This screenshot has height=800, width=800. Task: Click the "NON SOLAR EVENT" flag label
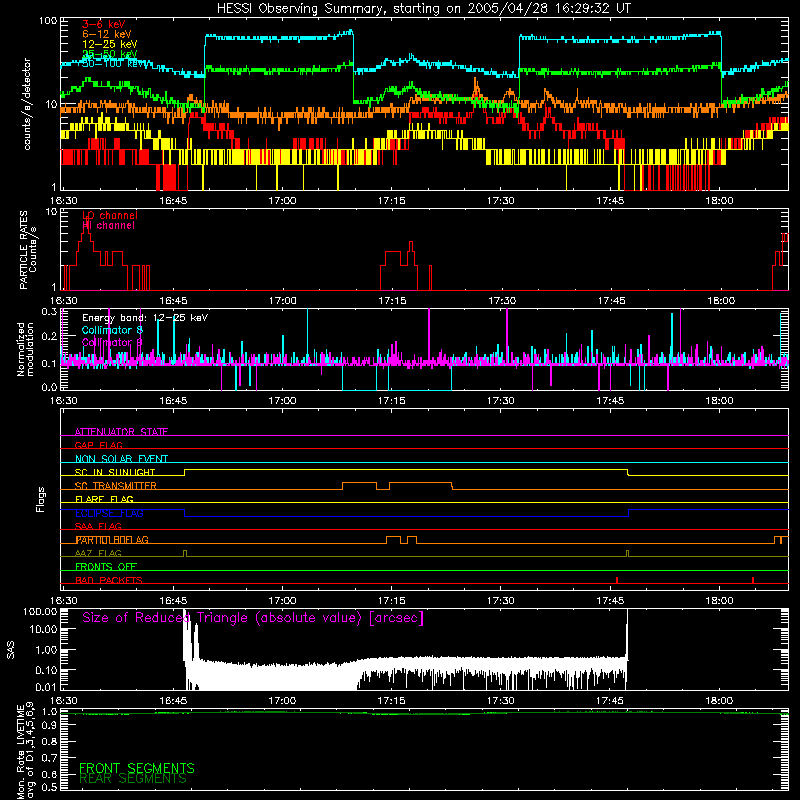pyautogui.click(x=121, y=459)
